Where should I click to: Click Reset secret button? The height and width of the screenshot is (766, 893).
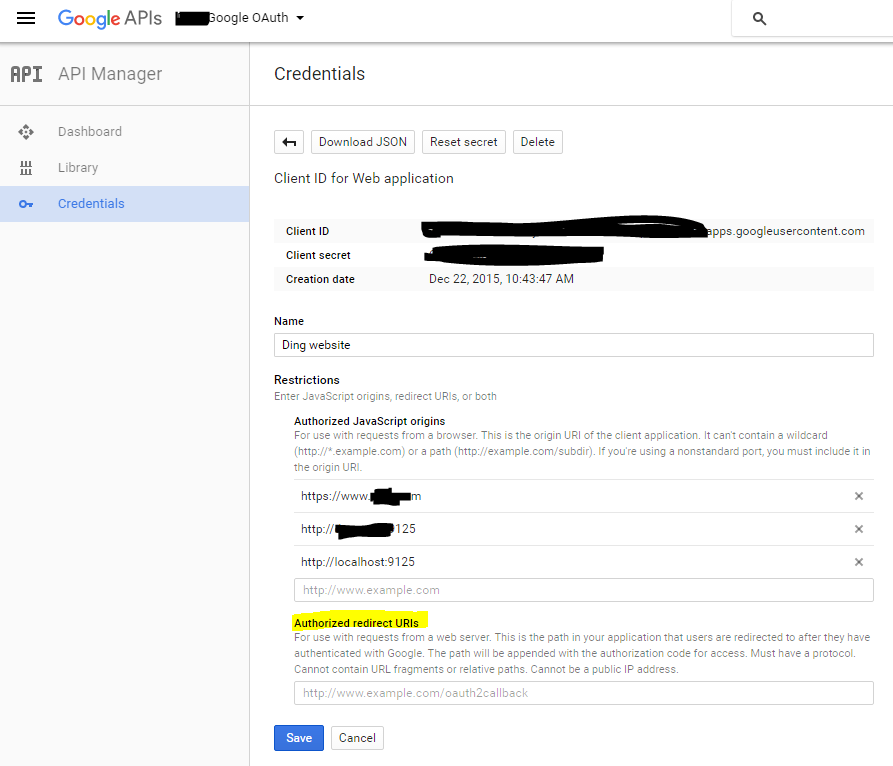pyautogui.click(x=464, y=142)
